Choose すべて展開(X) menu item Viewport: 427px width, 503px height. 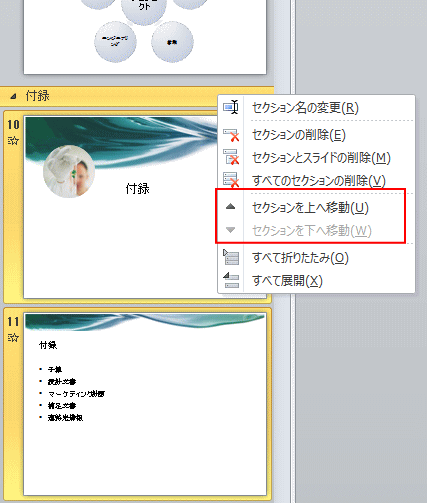pyautogui.click(x=287, y=281)
